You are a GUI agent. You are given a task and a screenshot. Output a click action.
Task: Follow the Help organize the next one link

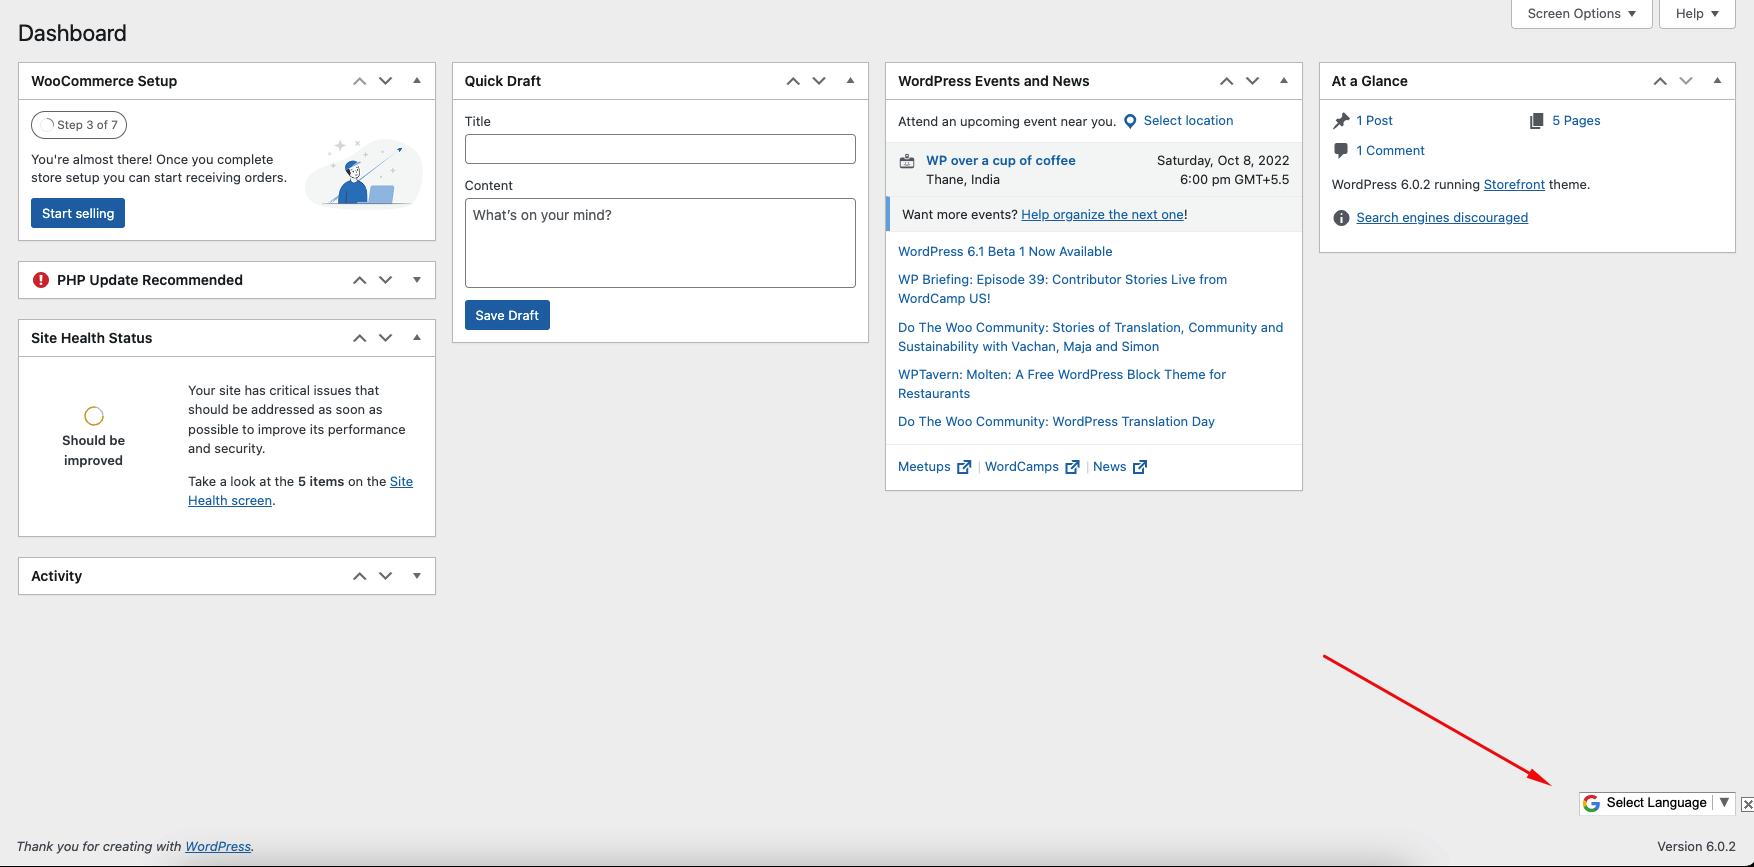coord(1103,215)
